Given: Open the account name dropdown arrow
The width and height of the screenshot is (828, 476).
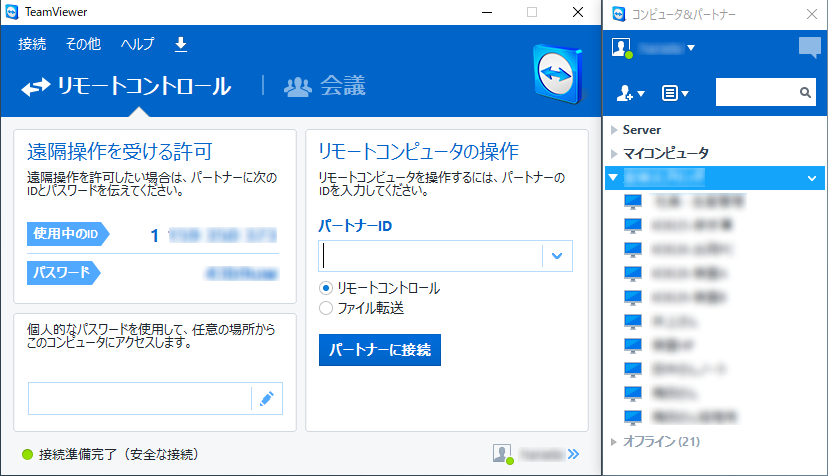Looking at the screenshot, I should [x=691, y=48].
